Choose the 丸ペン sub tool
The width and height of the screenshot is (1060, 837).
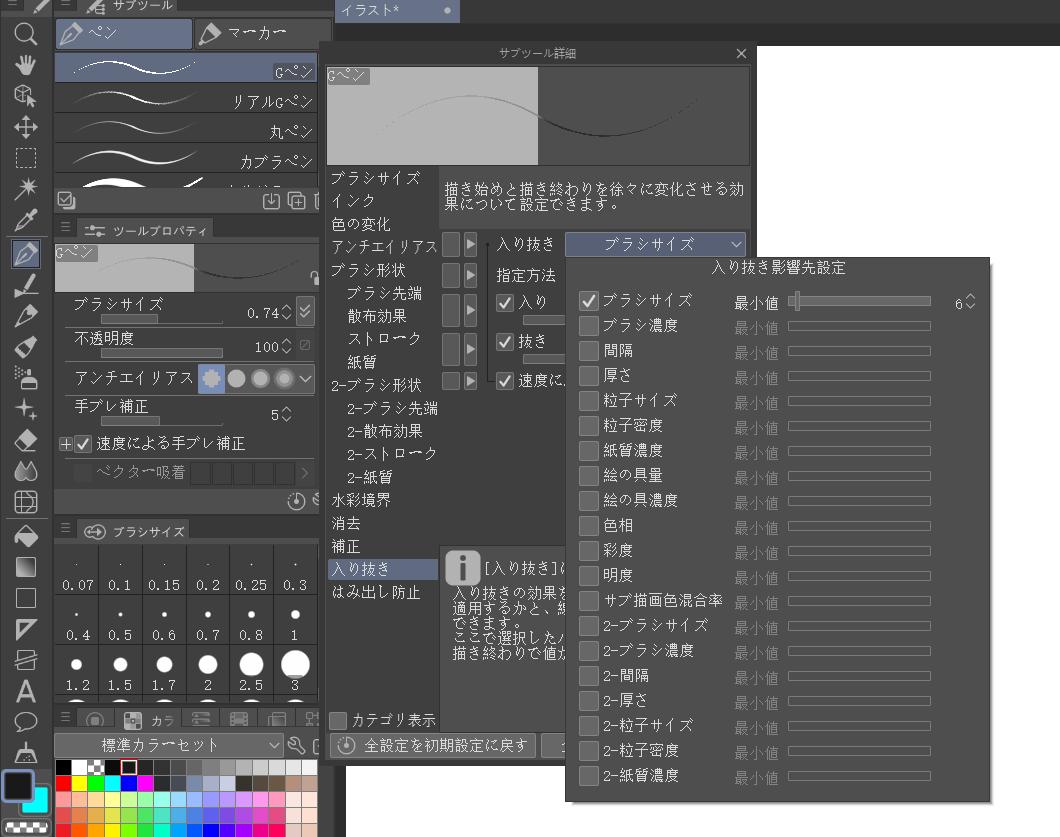pos(186,129)
